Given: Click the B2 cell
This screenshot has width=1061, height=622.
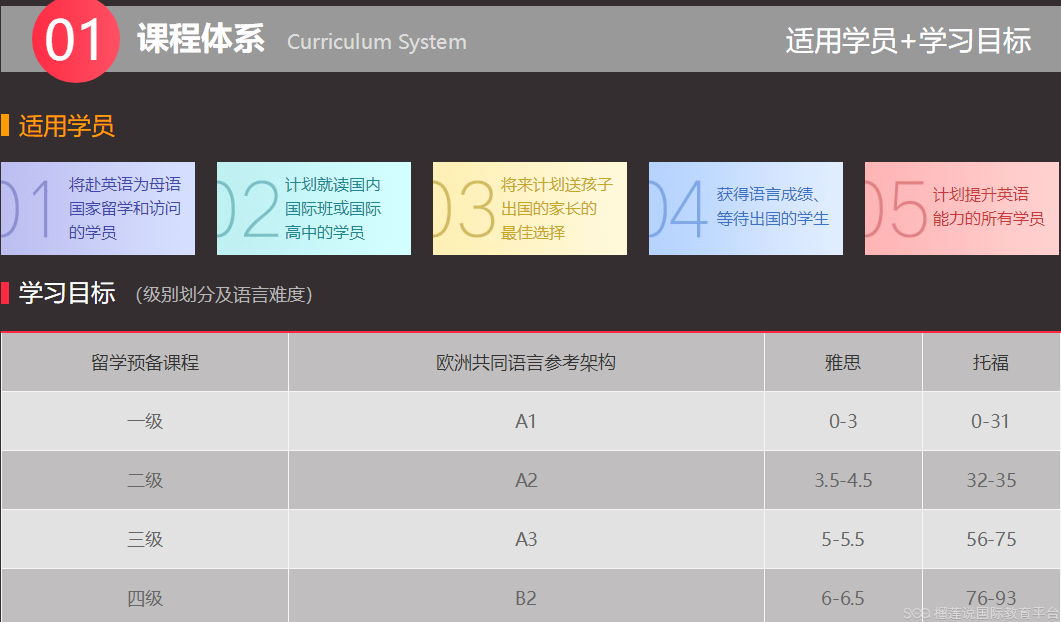Looking at the screenshot, I should click(526, 598).
